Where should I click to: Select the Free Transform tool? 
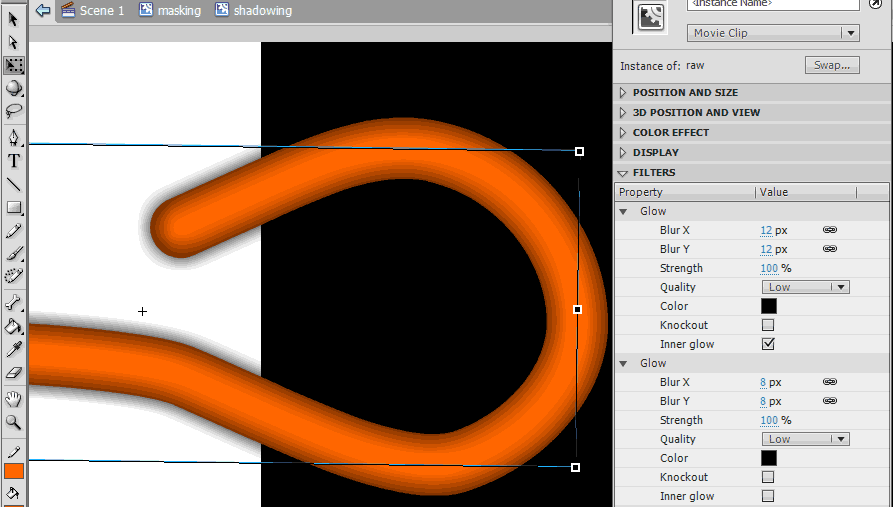point(14,66)
